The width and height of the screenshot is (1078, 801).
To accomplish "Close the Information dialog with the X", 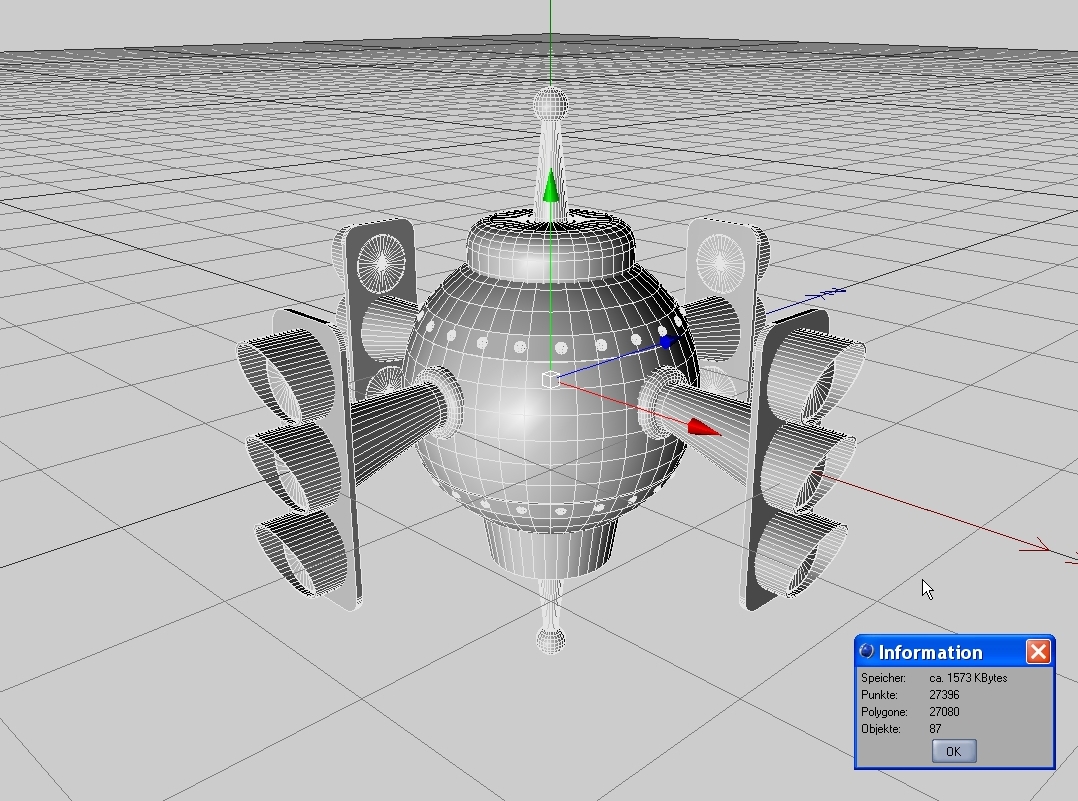I will coord(1038,652).
